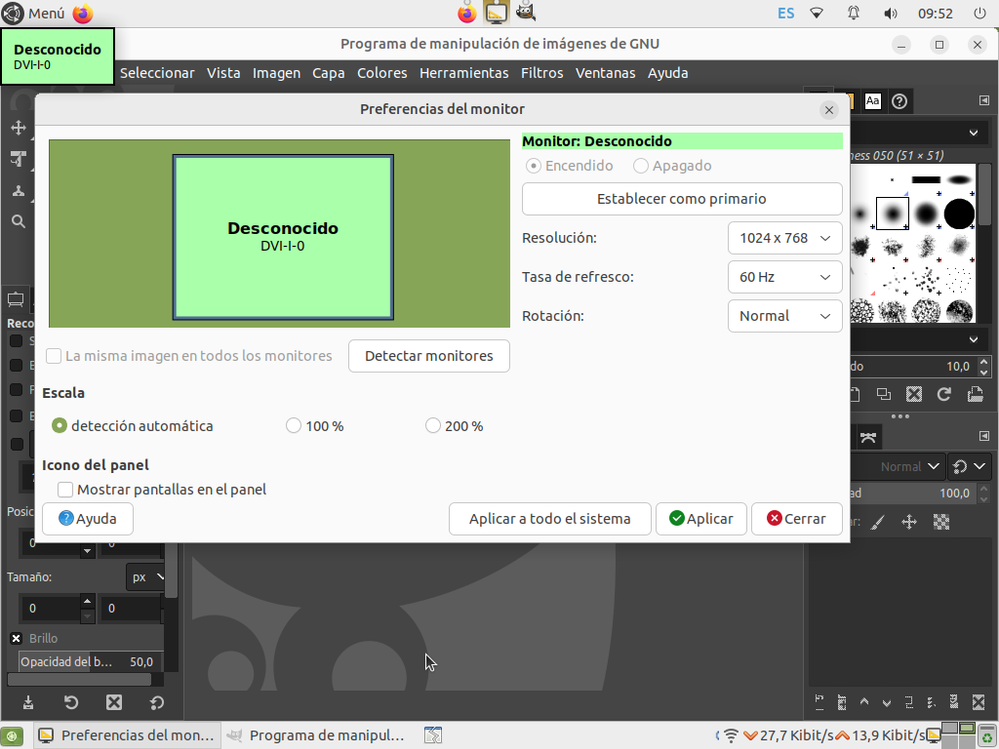Click the Aplicar button
Image resolution: width=999 pixels, height=749 pixels.
[x=701, y=518]
